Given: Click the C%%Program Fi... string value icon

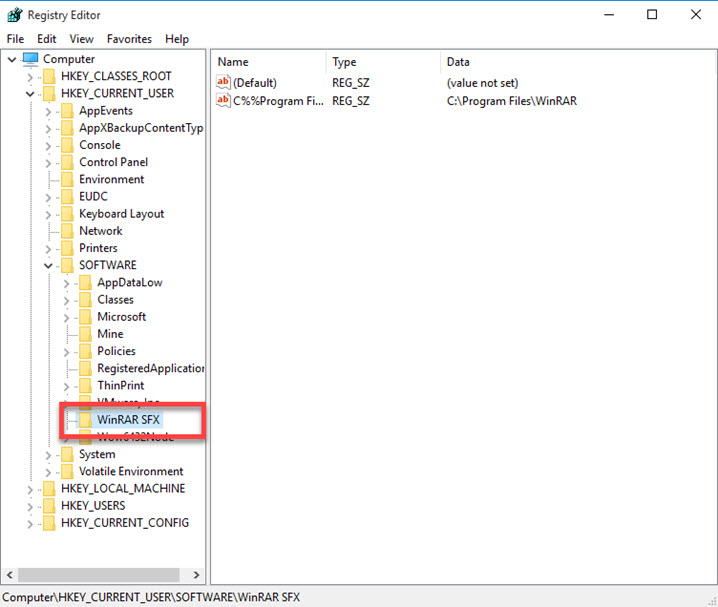Looking at the screenshot, I should tap(223, 100).
